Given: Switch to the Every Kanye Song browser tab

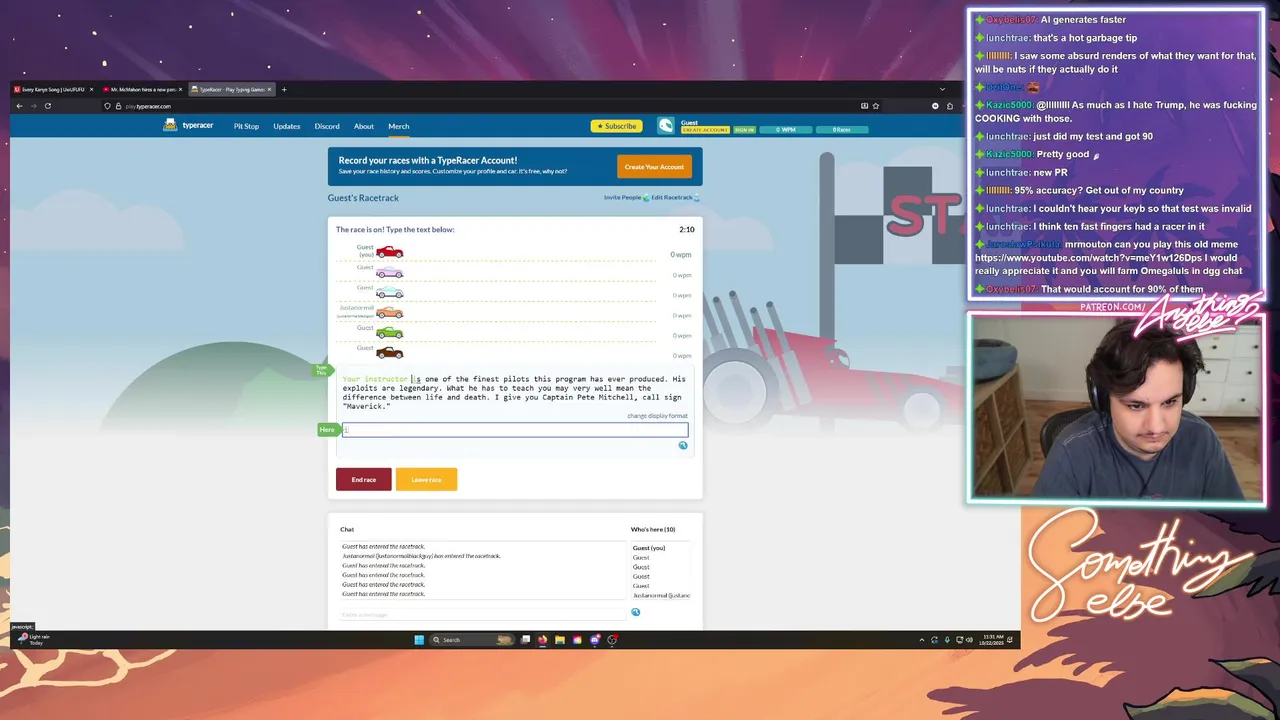Looking at the screenshot, I should (x=51, y=90).
